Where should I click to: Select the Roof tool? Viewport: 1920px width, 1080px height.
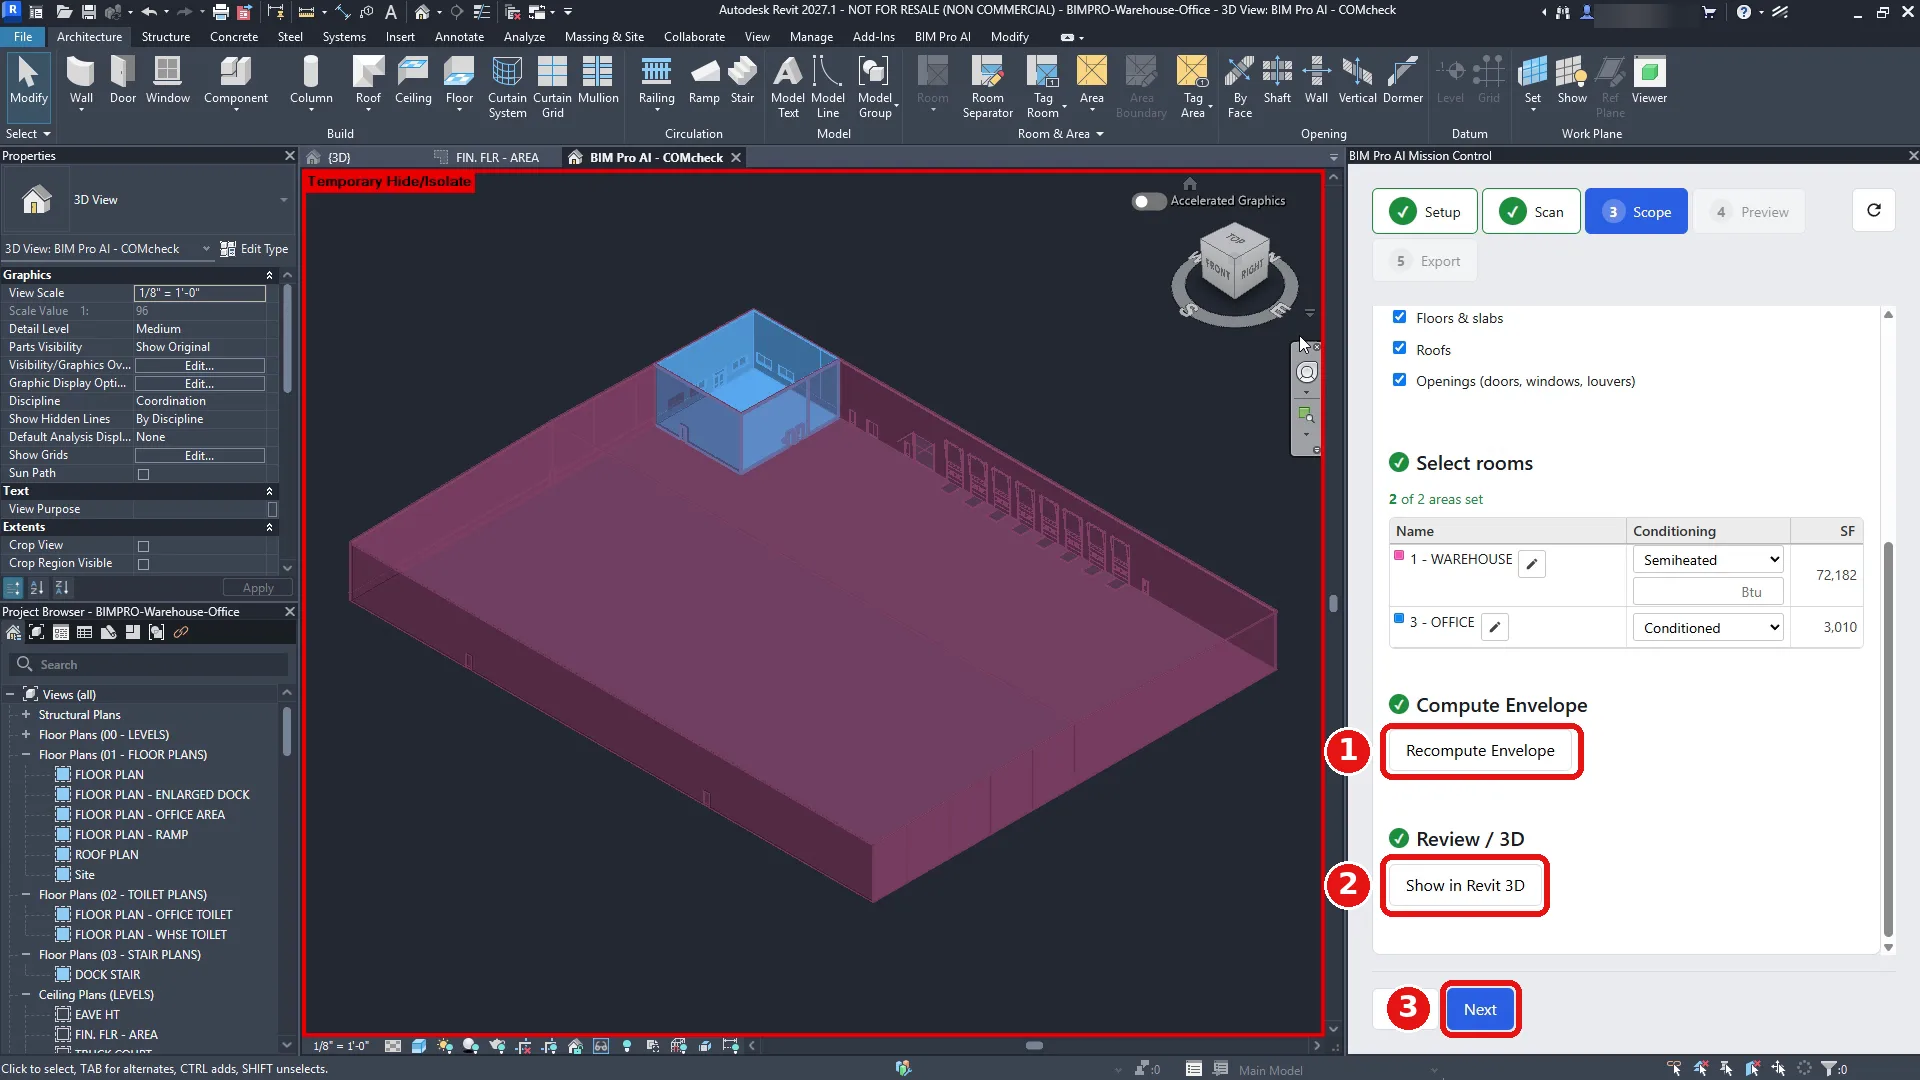pos(368,81)
